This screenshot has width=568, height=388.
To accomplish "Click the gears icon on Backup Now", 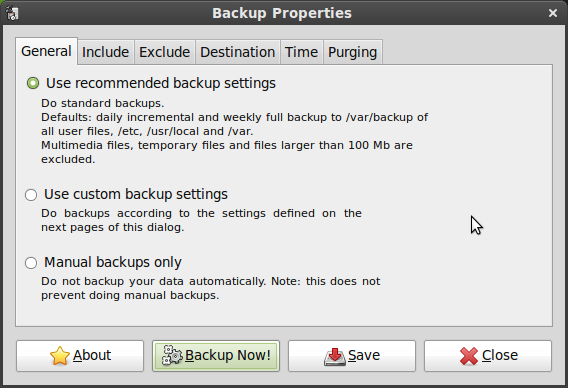I will 172,355.
